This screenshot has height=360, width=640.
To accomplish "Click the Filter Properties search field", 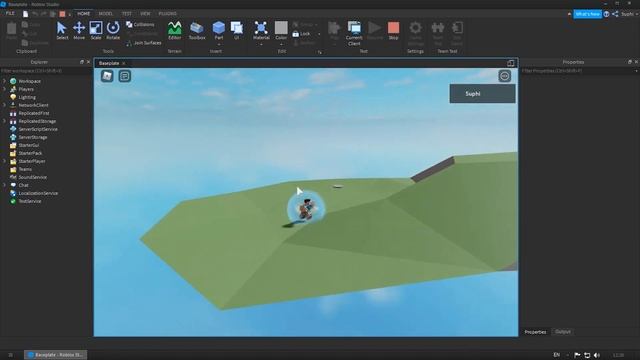I will pyautogui.click(x=580, y=71).
